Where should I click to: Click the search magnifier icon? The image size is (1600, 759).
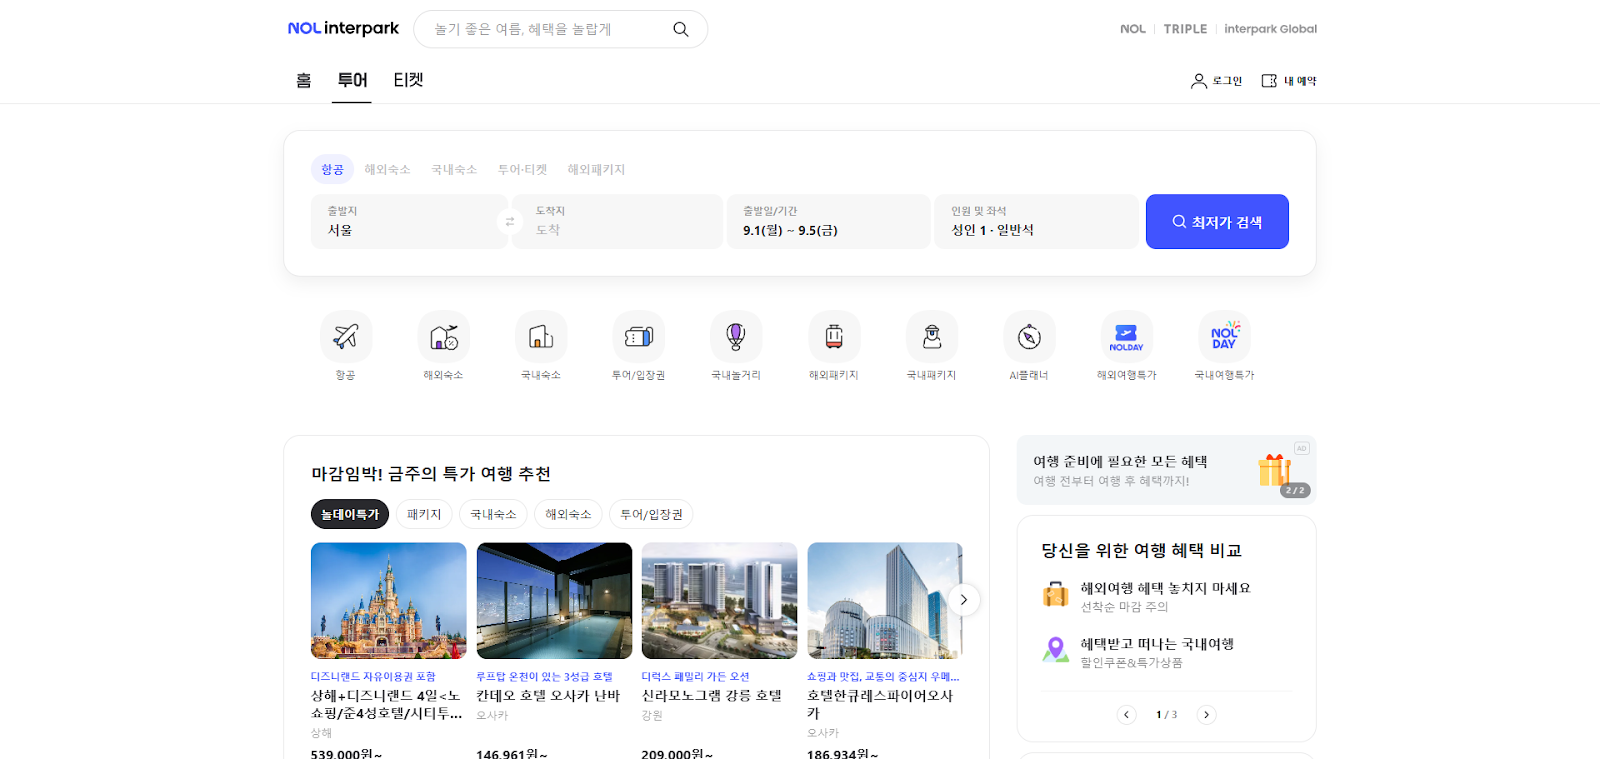click(x=681, y=29)
